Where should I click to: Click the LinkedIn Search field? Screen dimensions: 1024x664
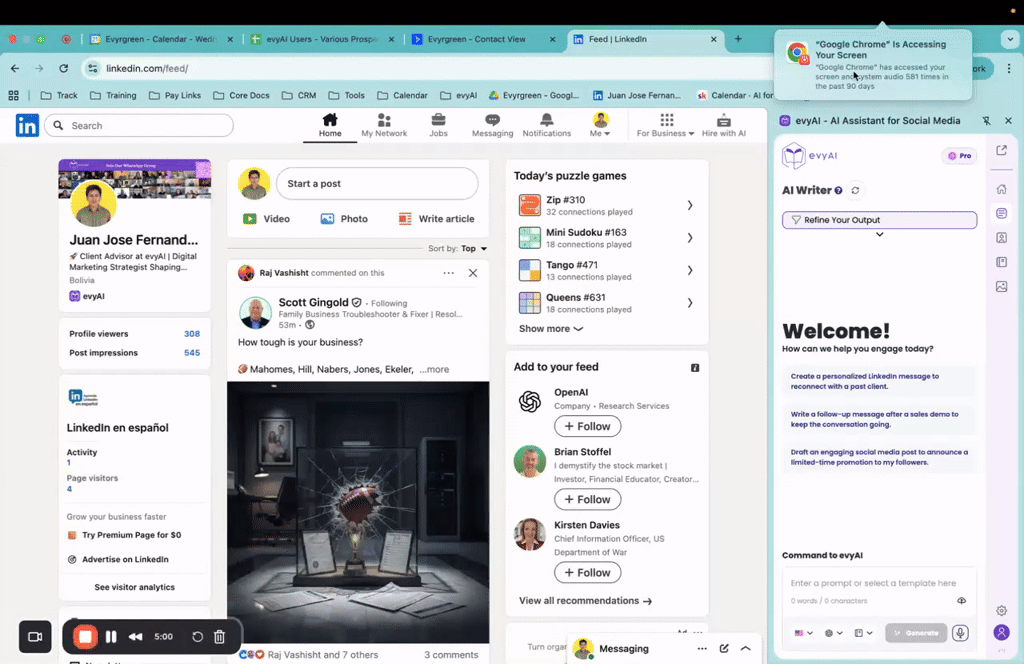coord(139,125)
